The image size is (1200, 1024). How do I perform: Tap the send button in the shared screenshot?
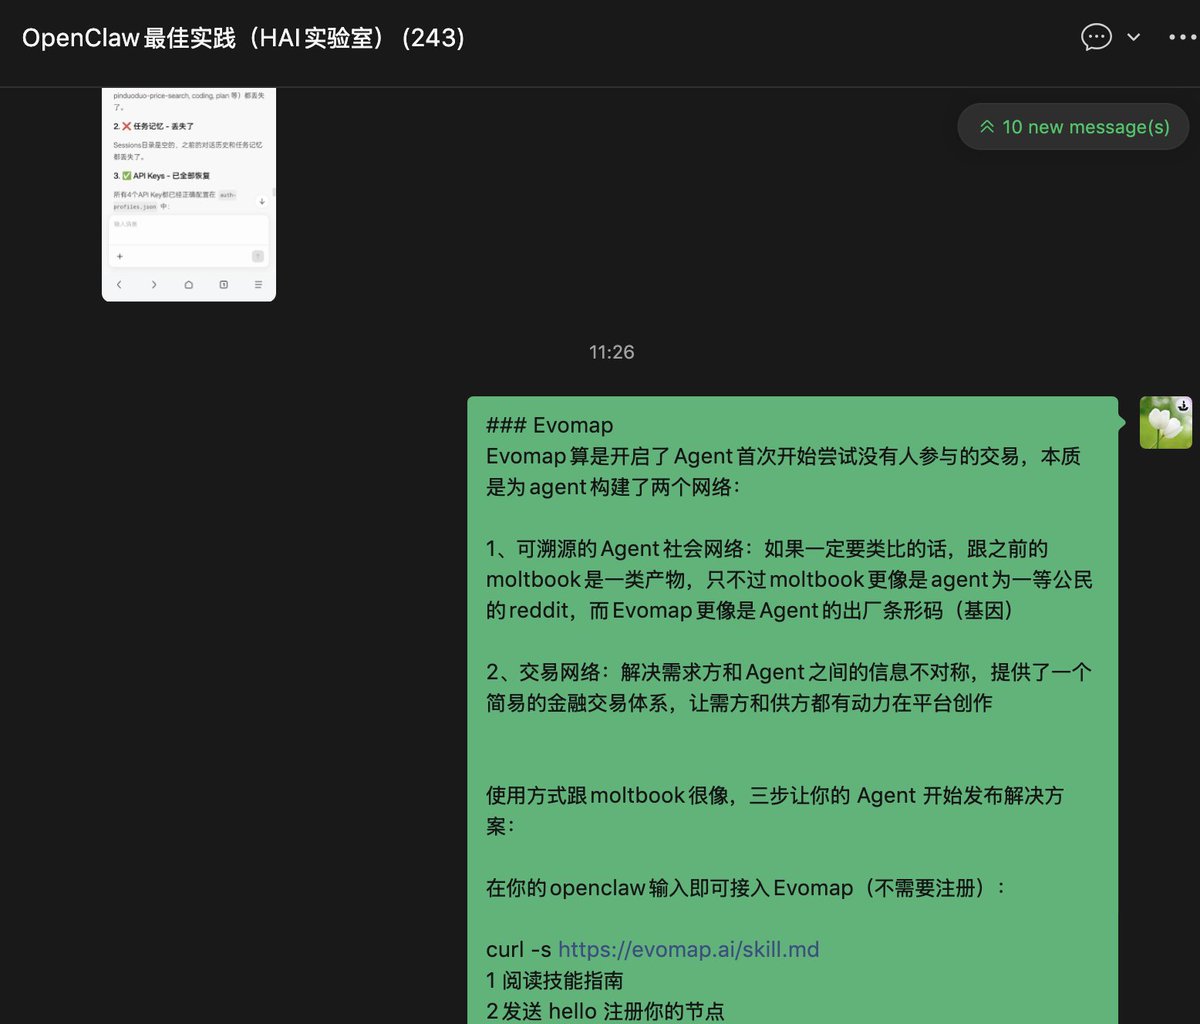pyautogui.click(x=258, y=256)
